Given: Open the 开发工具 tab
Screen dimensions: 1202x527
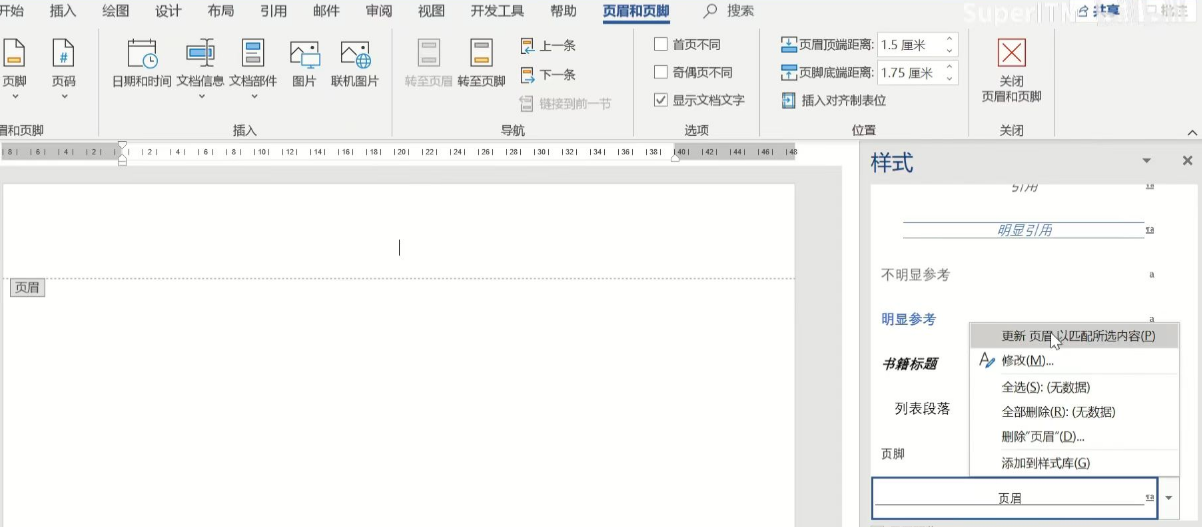Looking at the screenshot, I should pyautogui.click(x=497, y=11).
